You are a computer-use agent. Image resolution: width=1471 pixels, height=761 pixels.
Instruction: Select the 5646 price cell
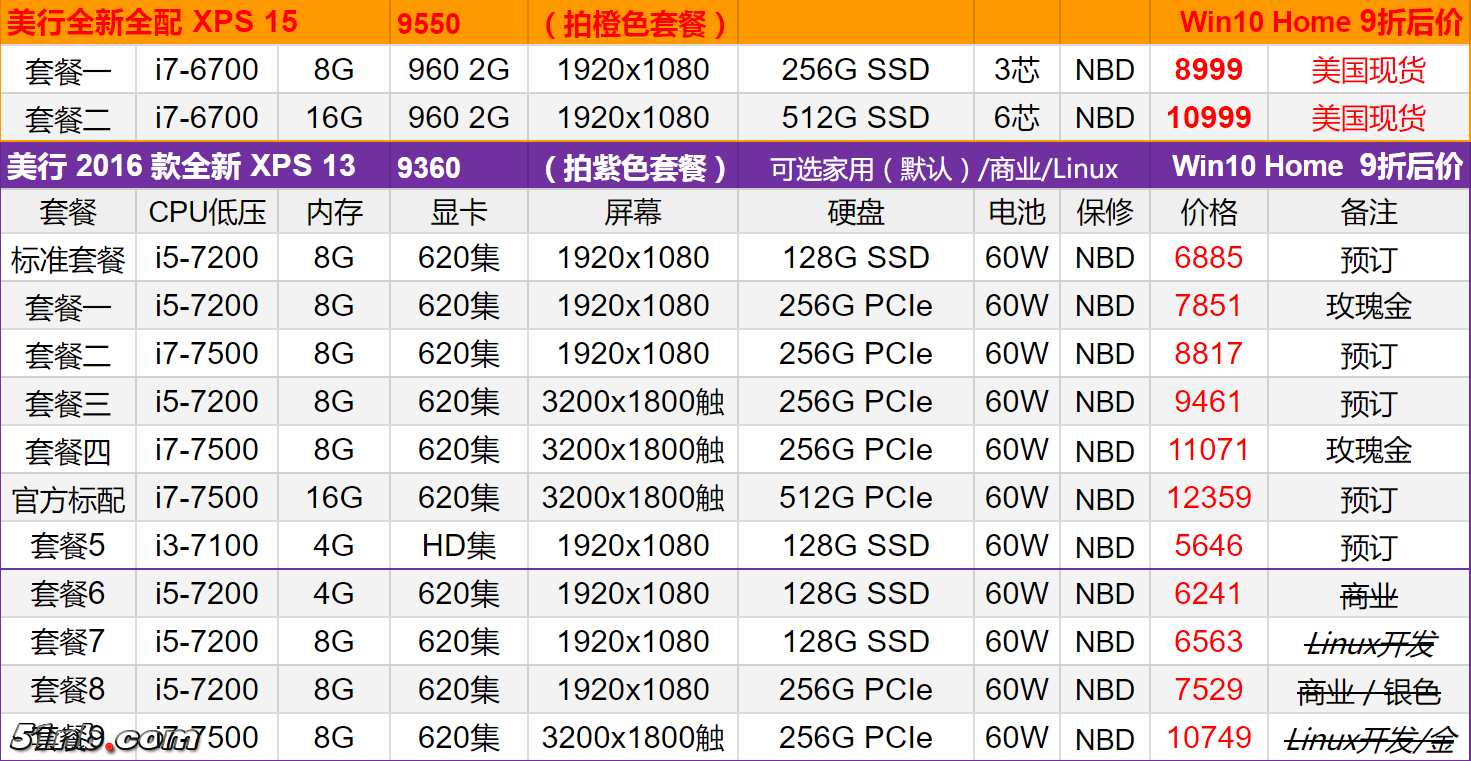click(x=1209, y=546)
